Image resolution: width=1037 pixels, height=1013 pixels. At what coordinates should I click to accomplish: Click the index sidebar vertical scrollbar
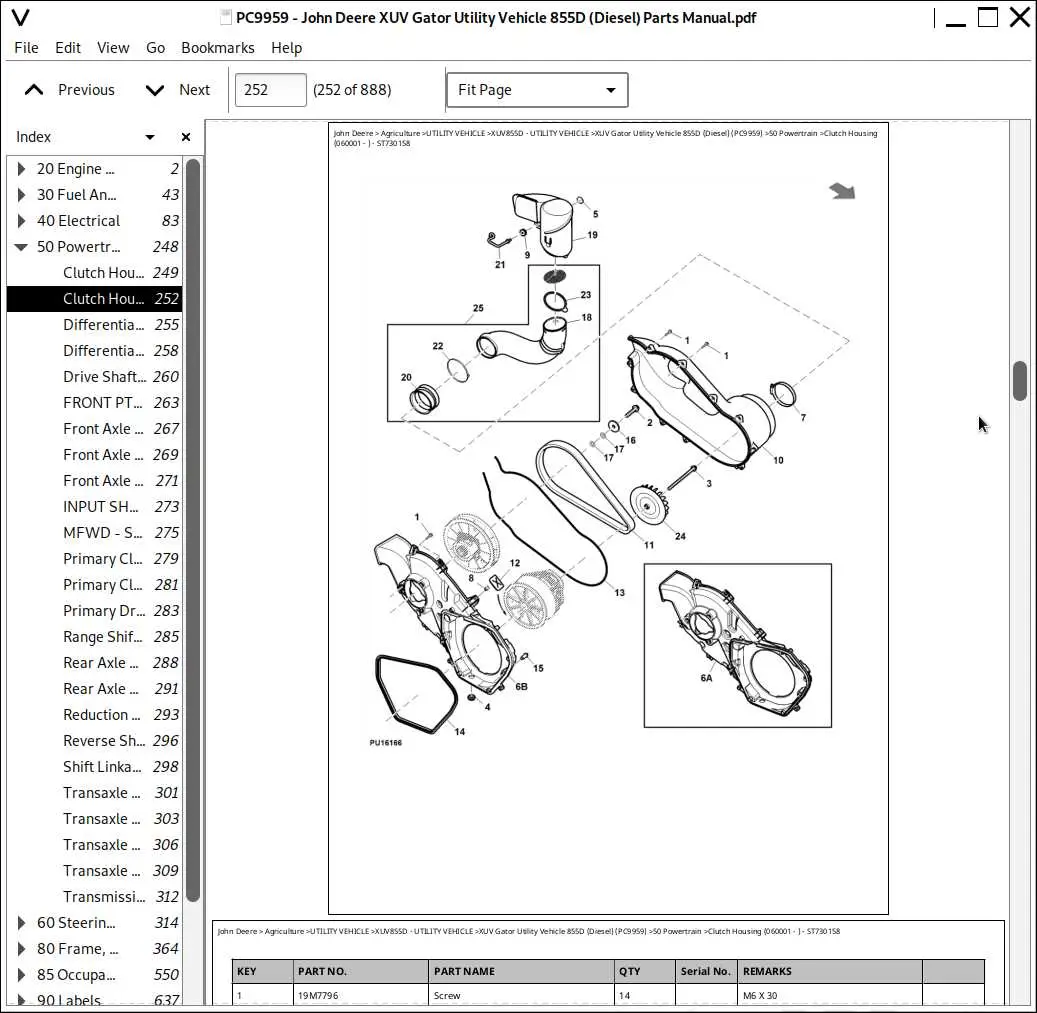tap(193, 530)
